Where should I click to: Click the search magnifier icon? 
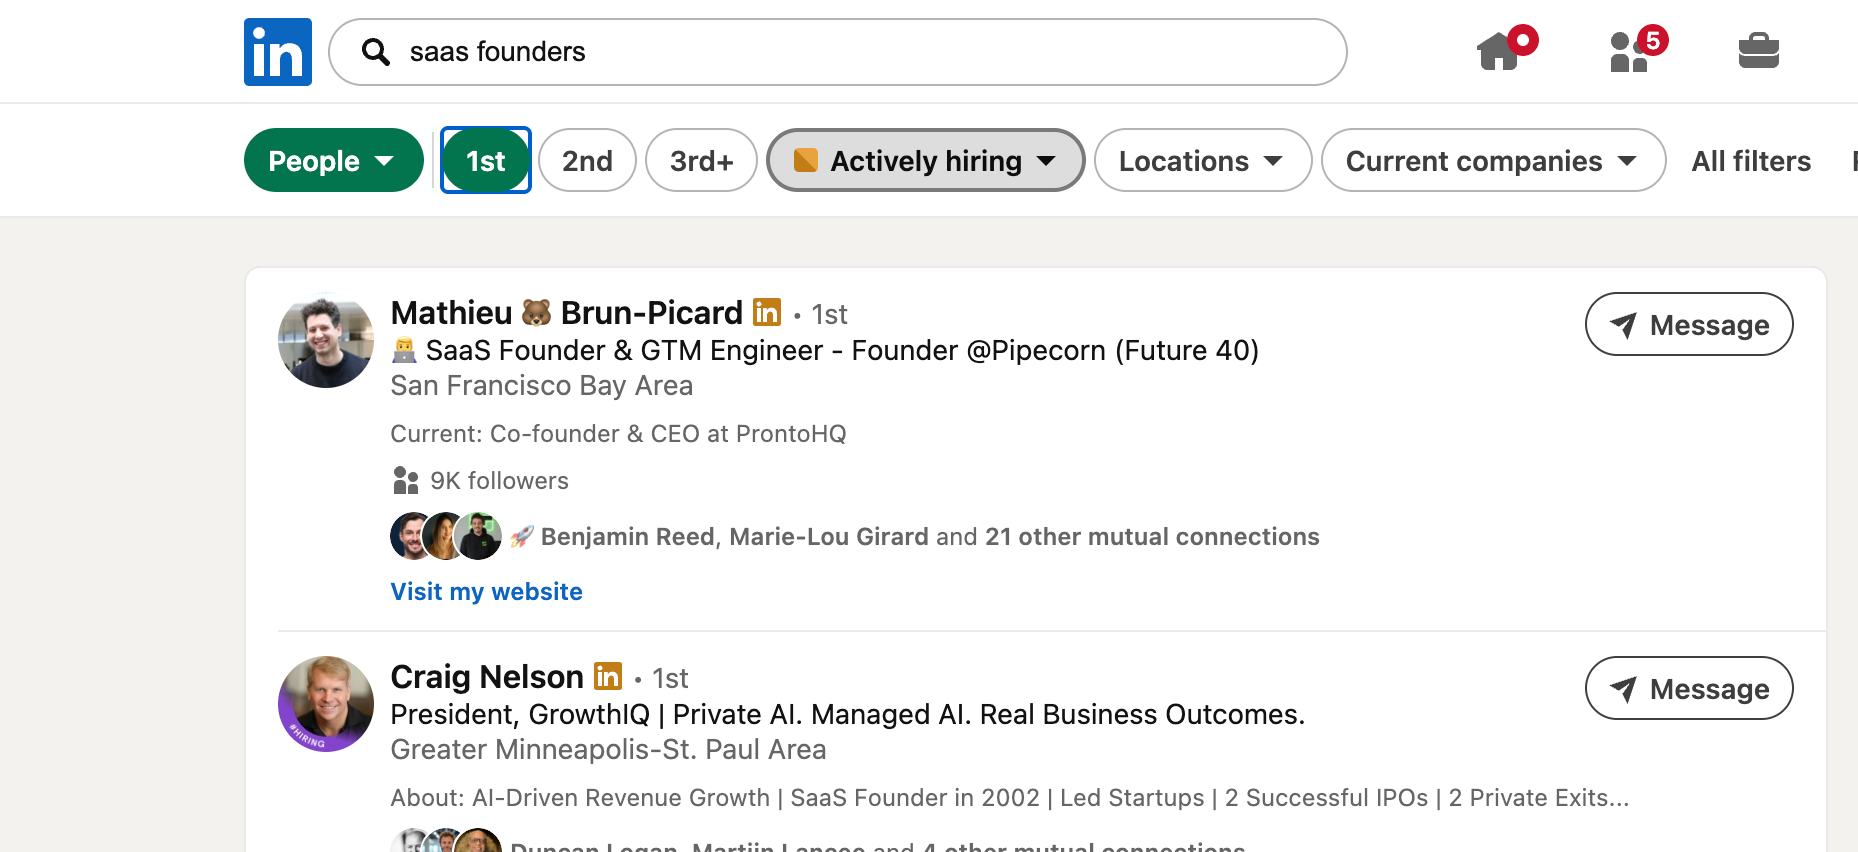376,52
